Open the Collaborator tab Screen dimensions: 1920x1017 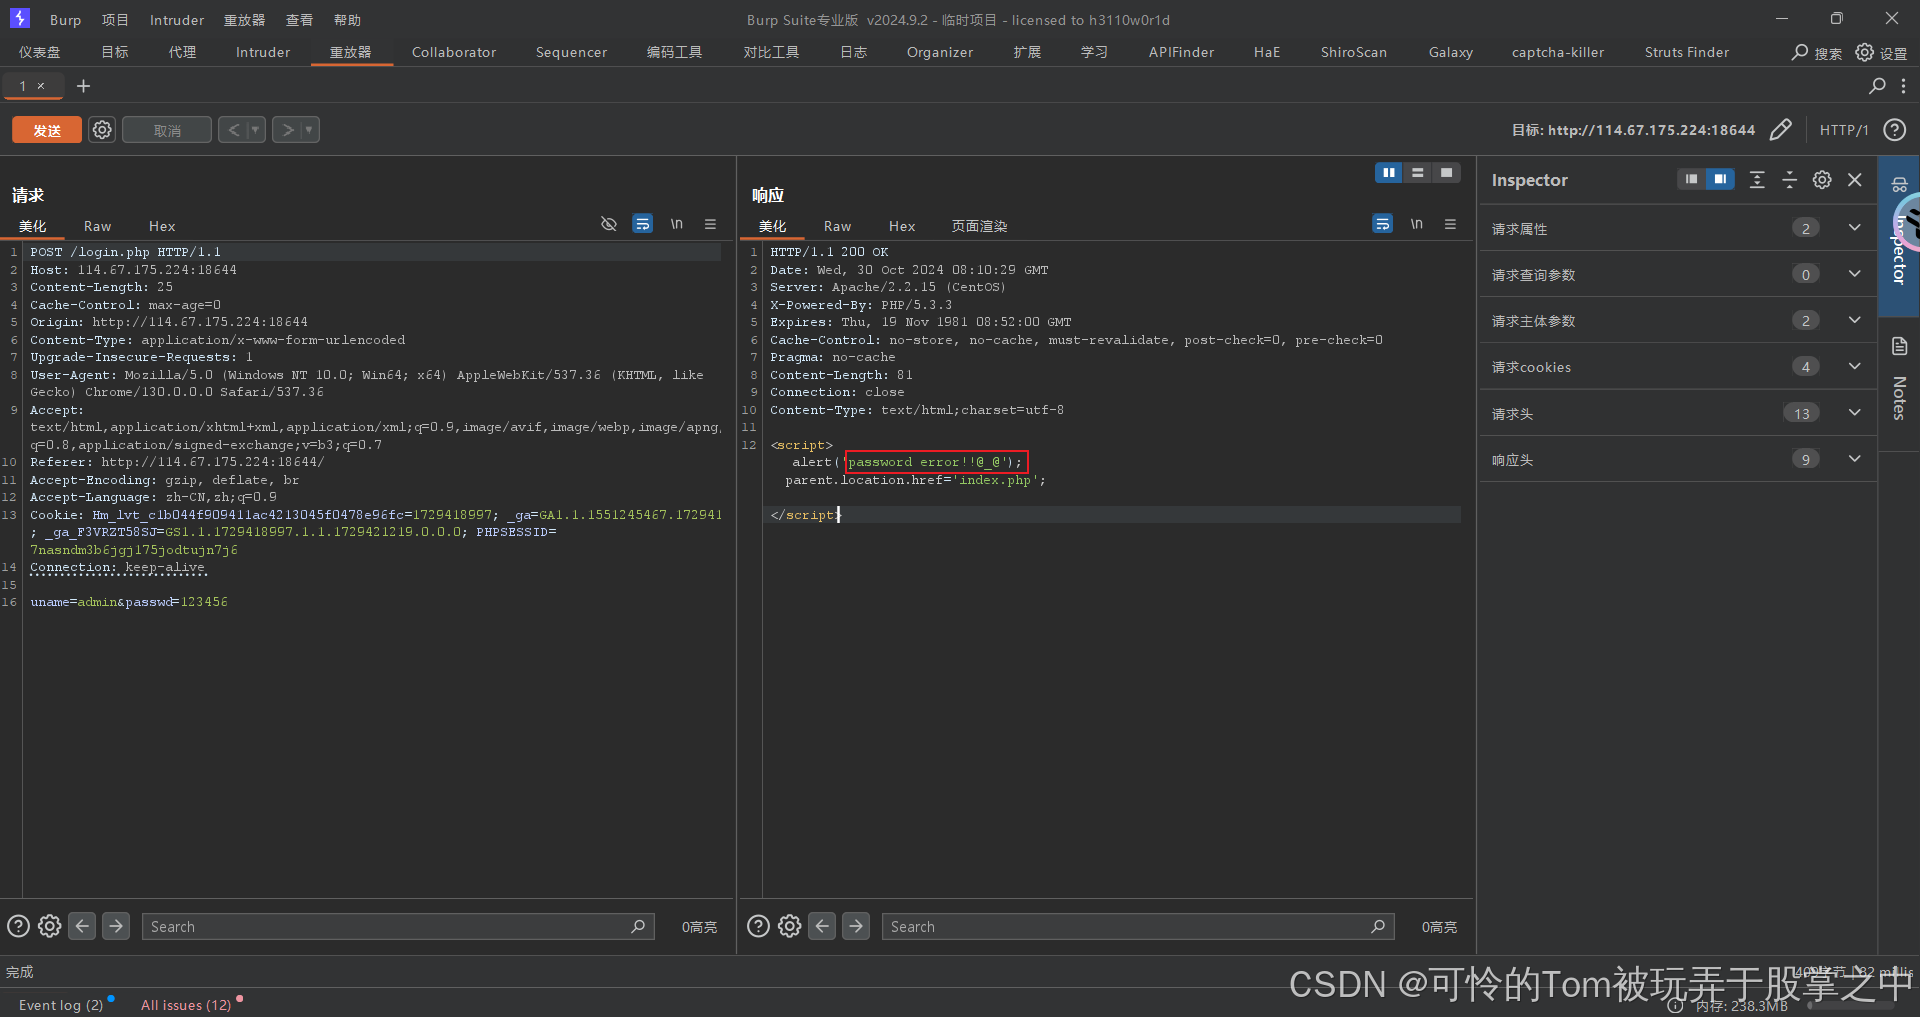point(454,52)
